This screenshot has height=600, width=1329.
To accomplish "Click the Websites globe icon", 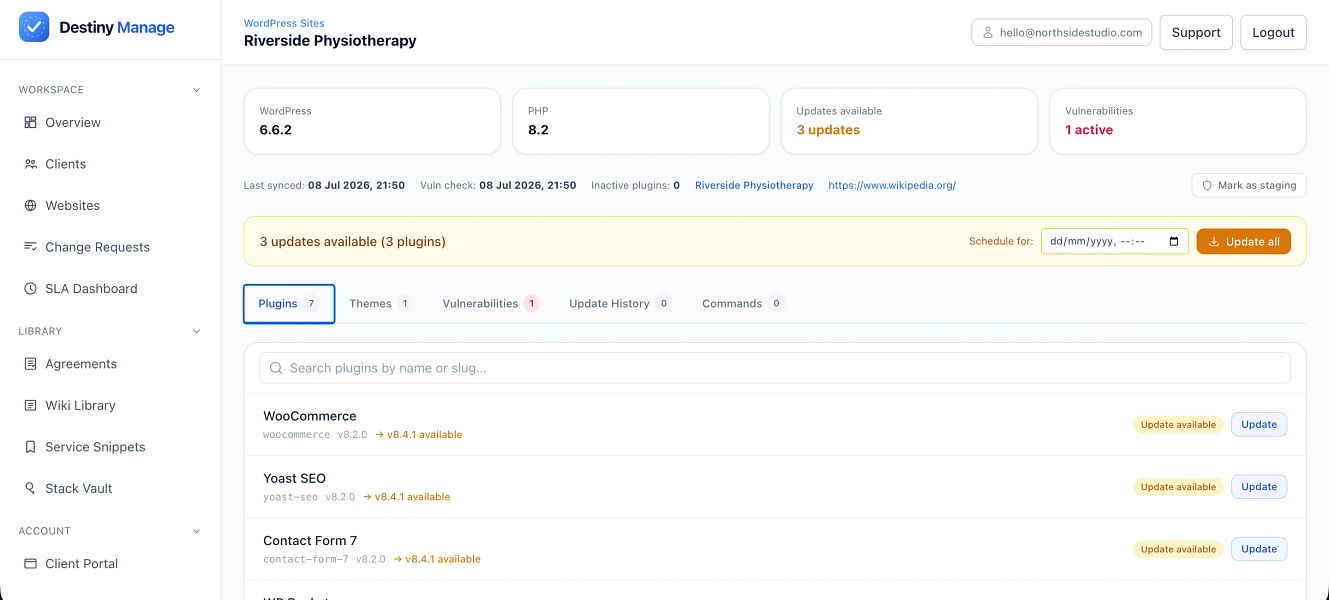I will pos(30,205).
